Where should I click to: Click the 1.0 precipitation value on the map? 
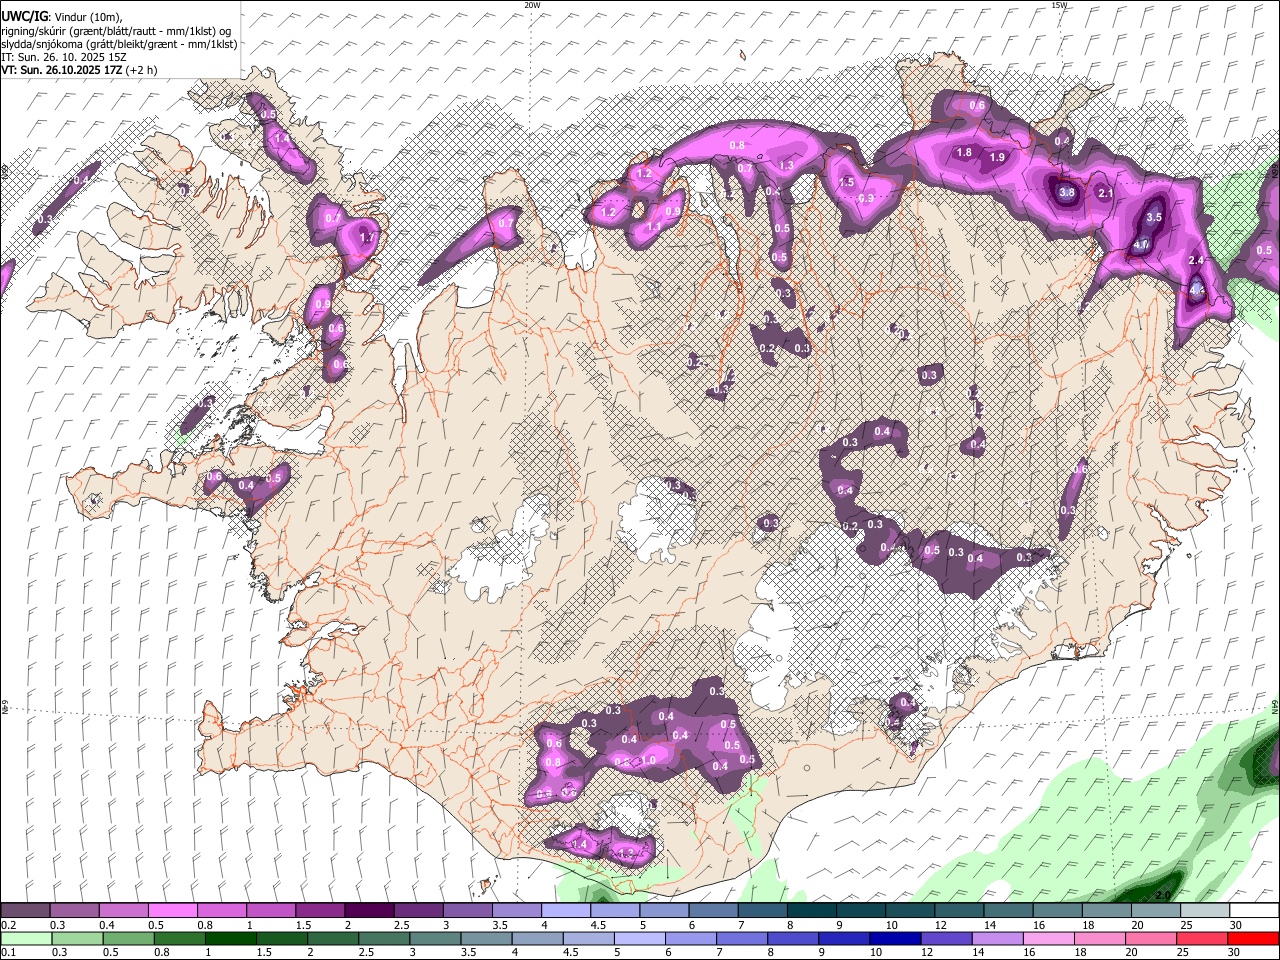pyautogui.click(x=648, y=760)
